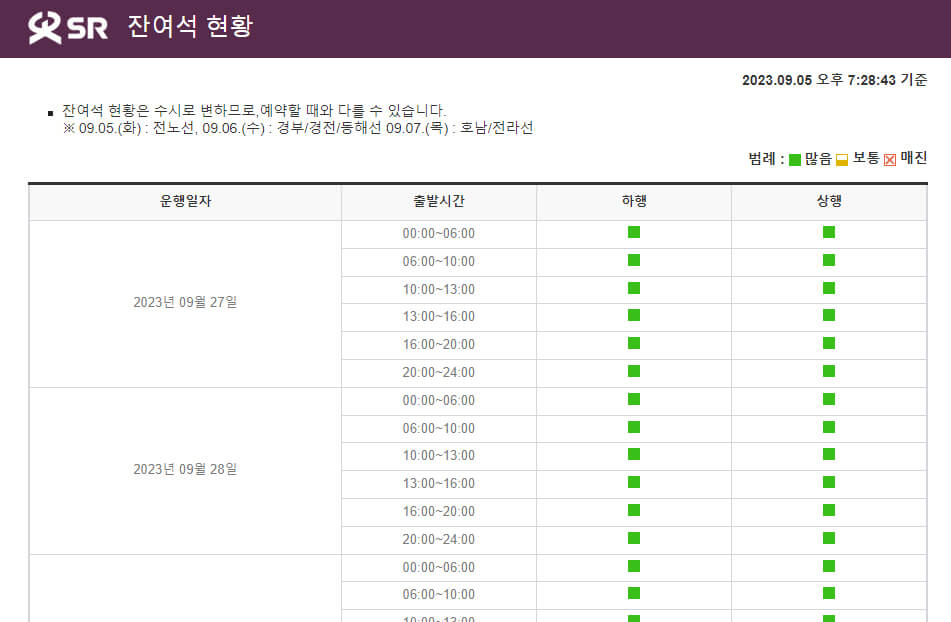Viewport: 951px width, 622px height.
Task: Click the 2023년 09월 28일 date cell
Action: tap(184, 469)
